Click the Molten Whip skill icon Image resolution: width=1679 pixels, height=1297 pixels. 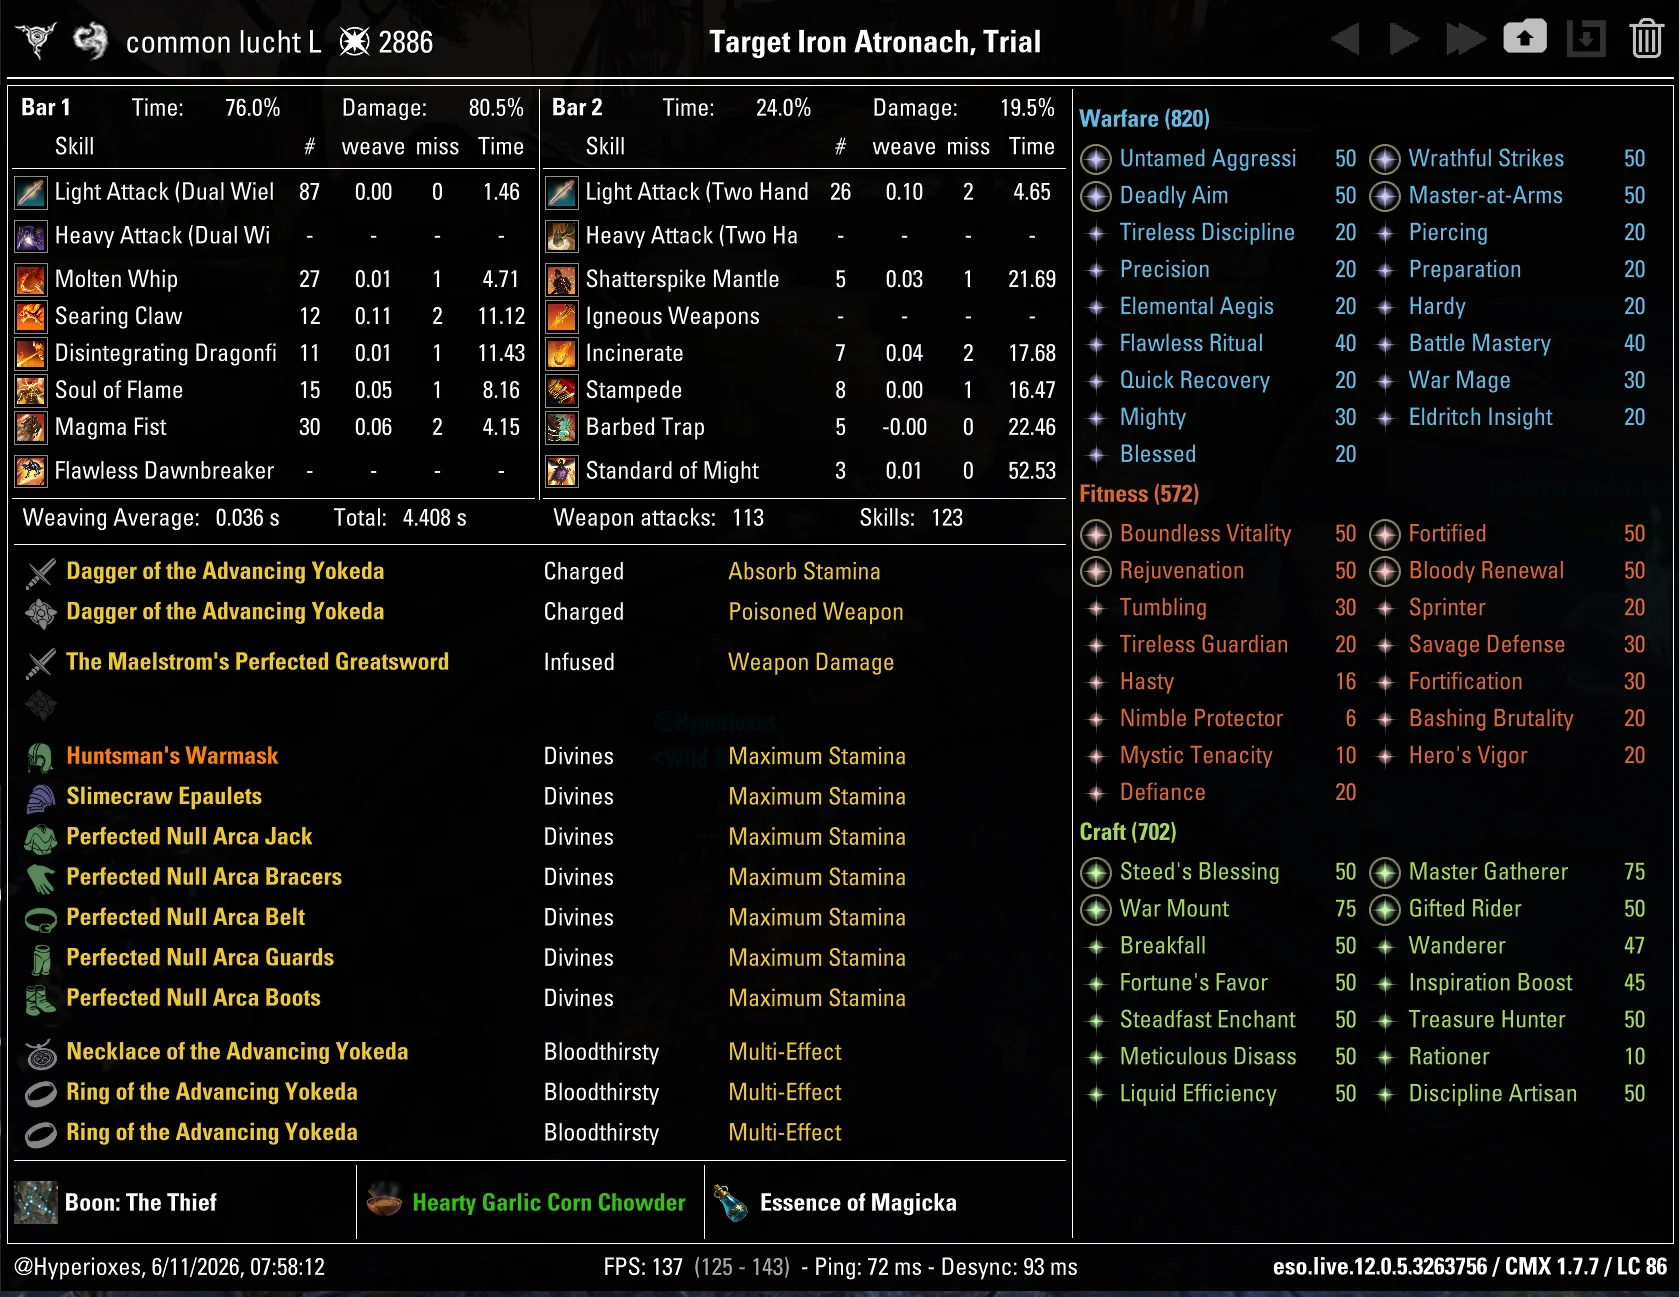pyautogui.click(x=31, y=279)
